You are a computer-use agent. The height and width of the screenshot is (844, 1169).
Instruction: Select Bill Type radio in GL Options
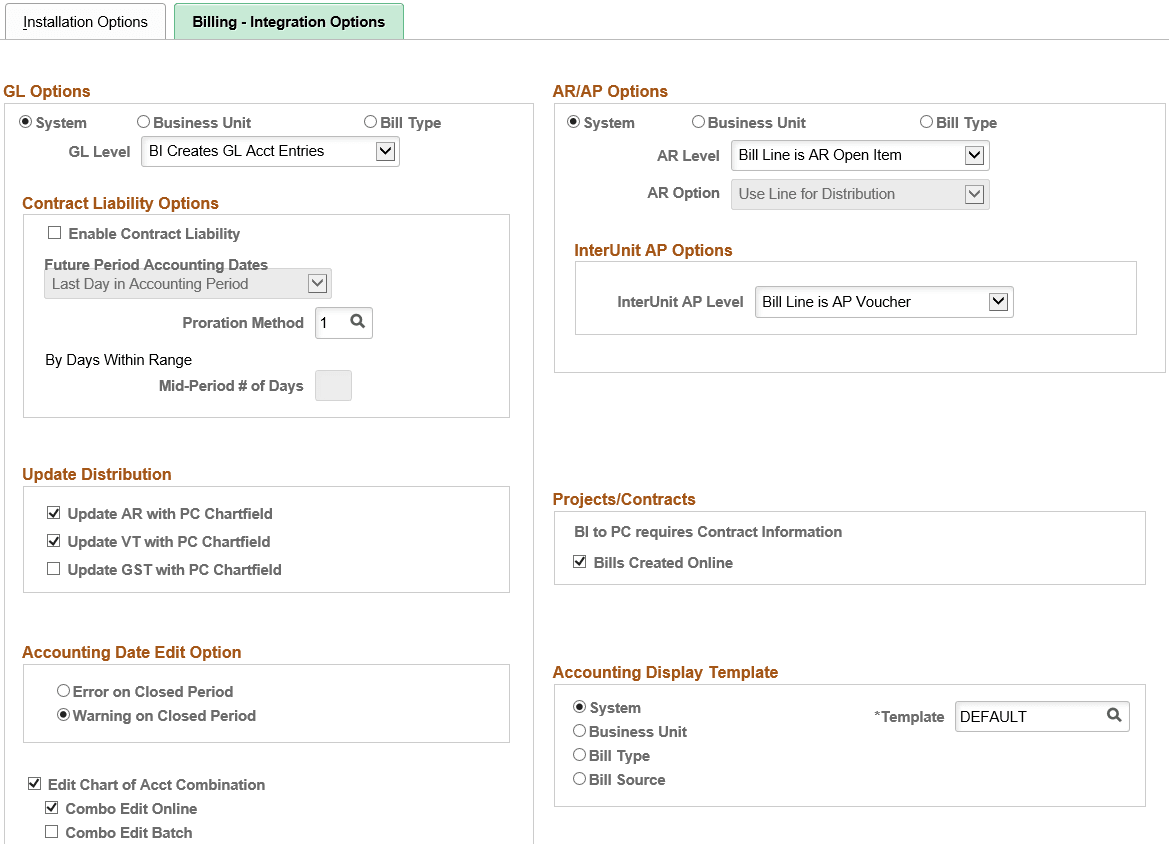tap(369, 121)
